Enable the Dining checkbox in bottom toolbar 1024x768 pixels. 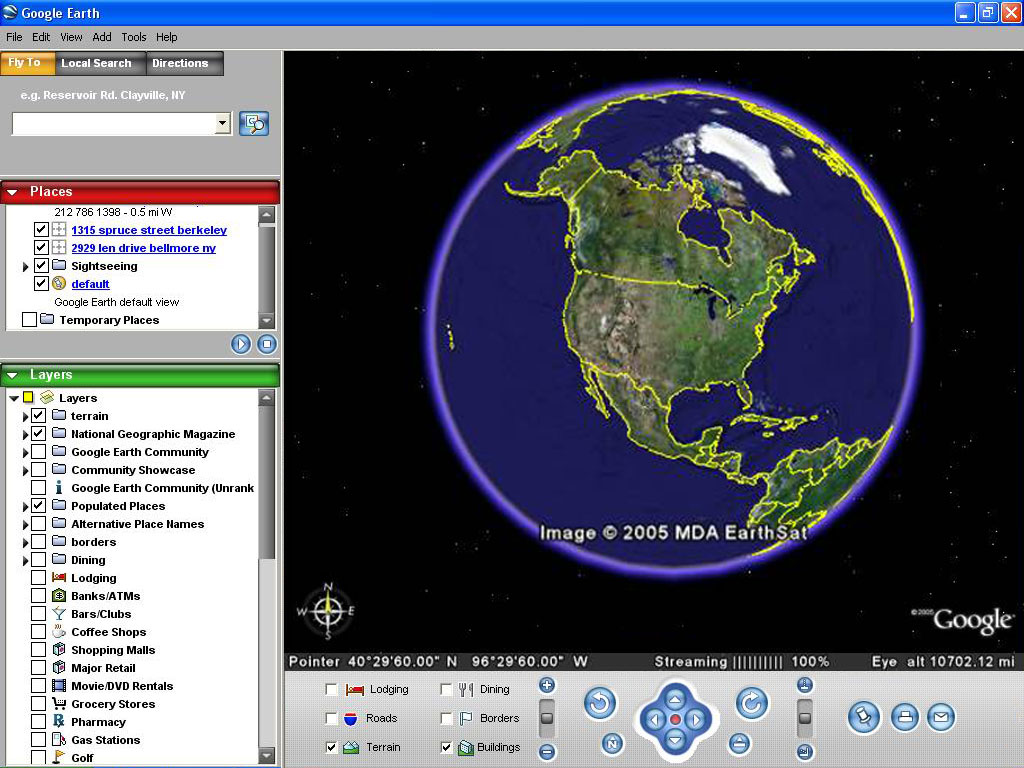(446, 689)
